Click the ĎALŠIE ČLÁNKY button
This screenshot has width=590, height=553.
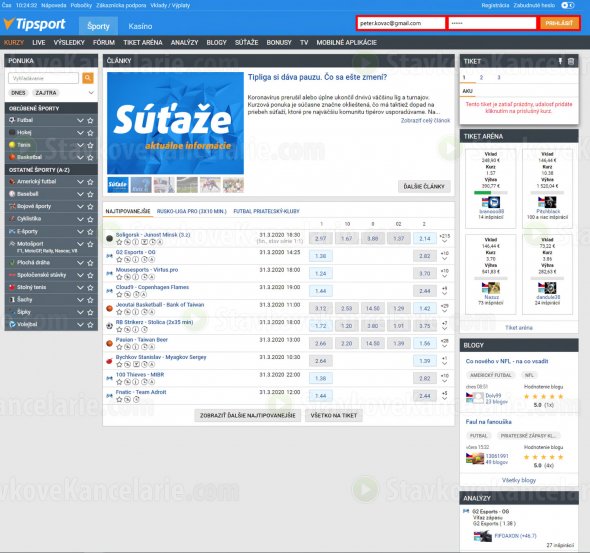point(424,187)
